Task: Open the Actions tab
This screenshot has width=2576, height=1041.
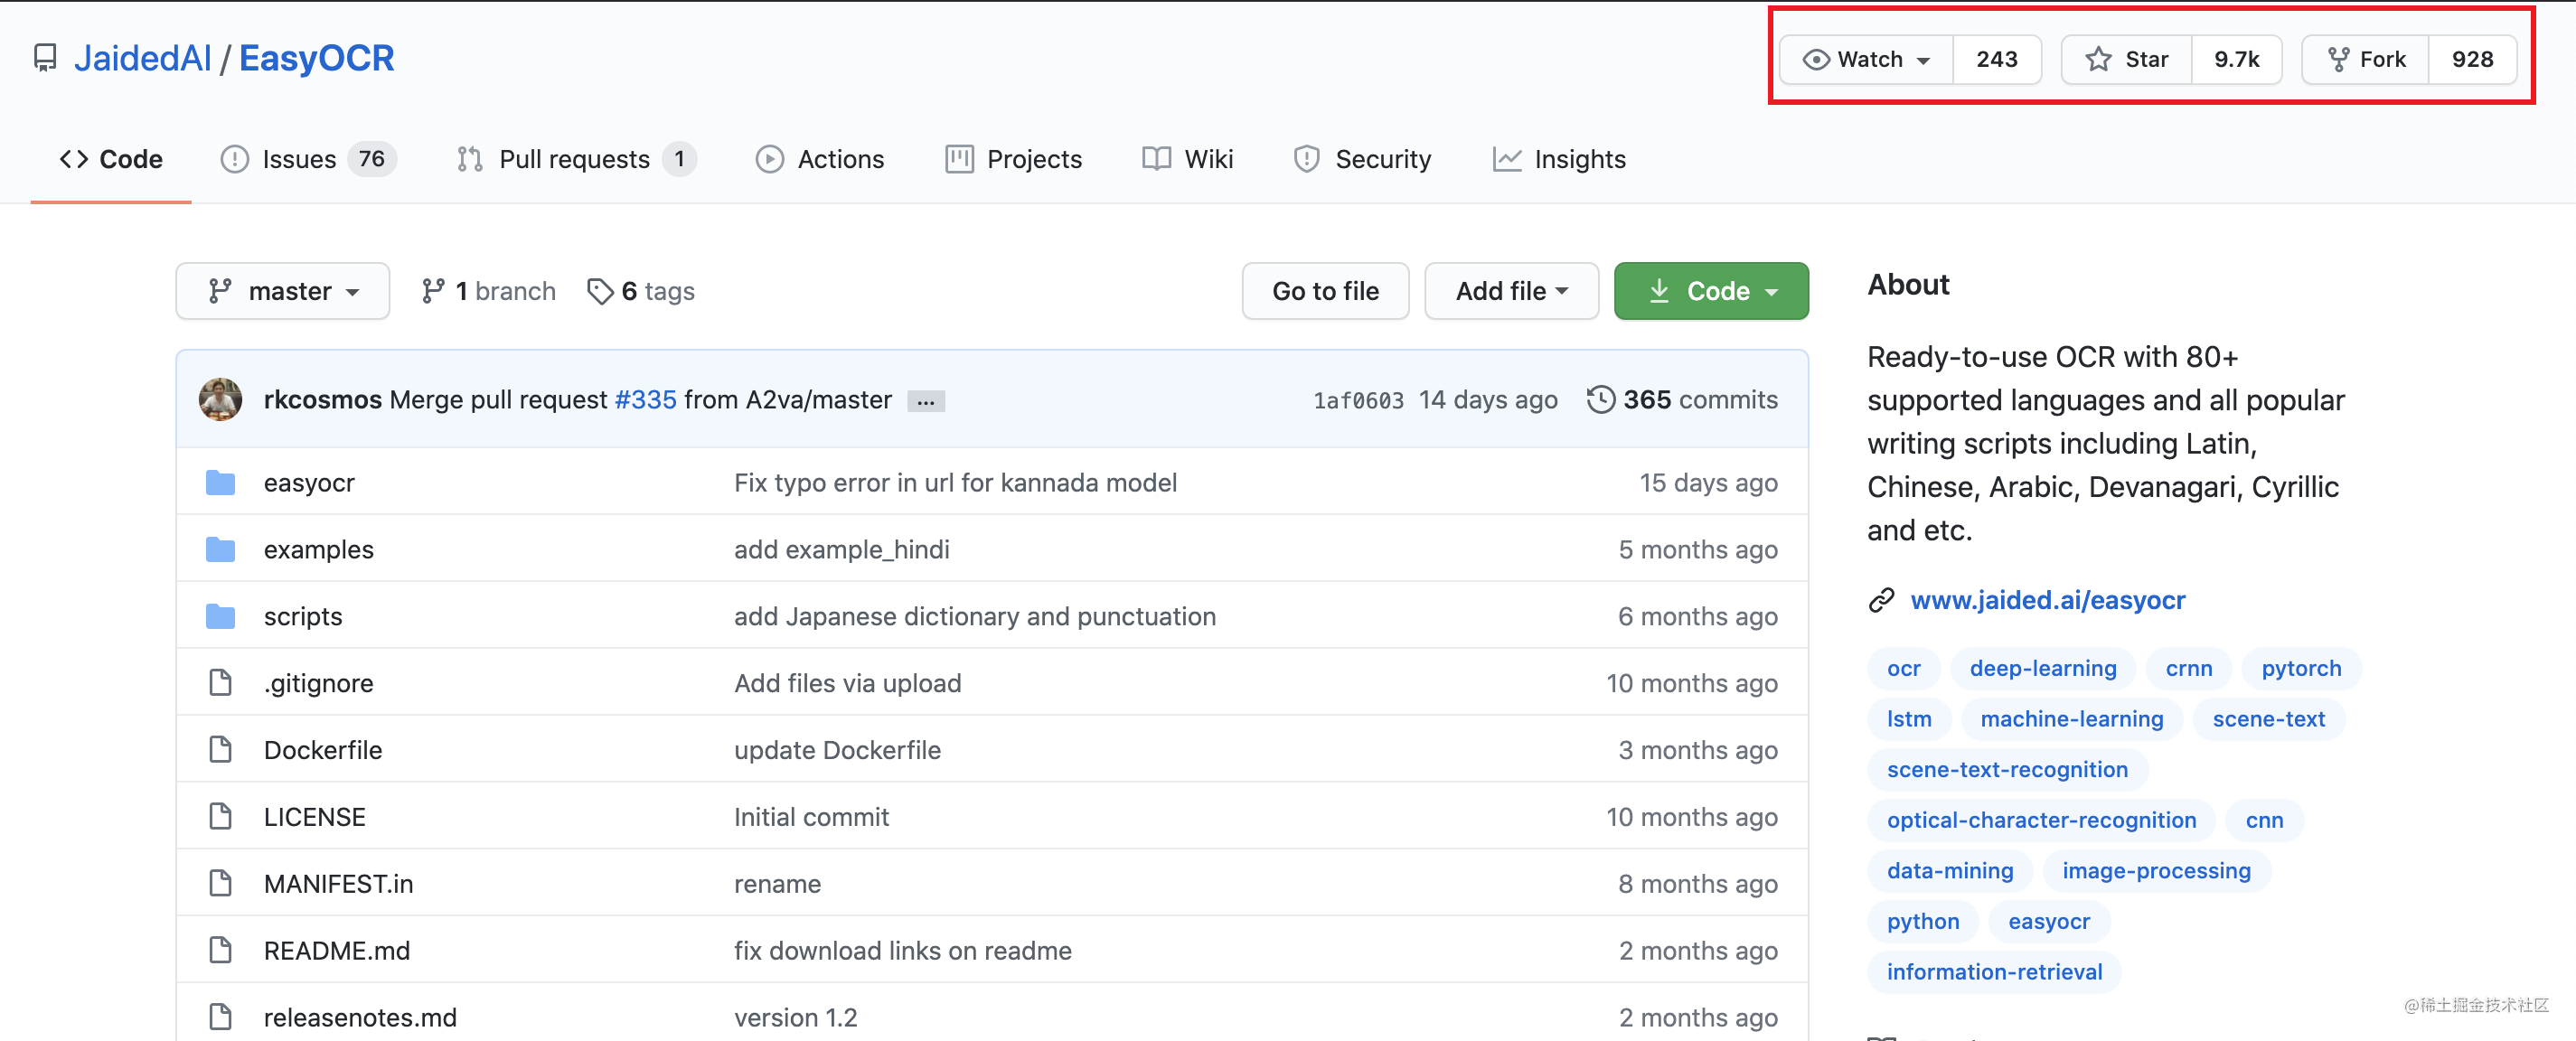Action: (x=820, y=159)
